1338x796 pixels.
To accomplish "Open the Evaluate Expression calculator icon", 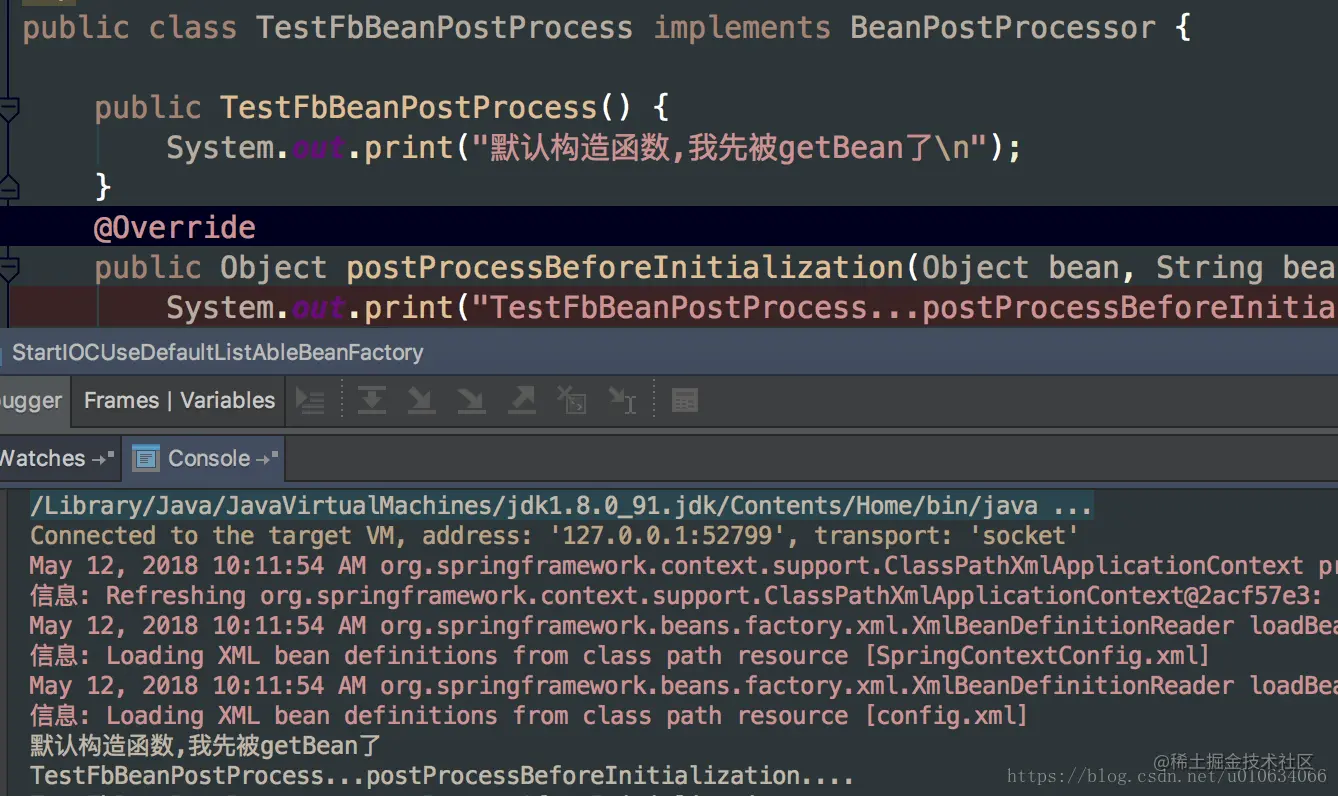I will point(684,401).
